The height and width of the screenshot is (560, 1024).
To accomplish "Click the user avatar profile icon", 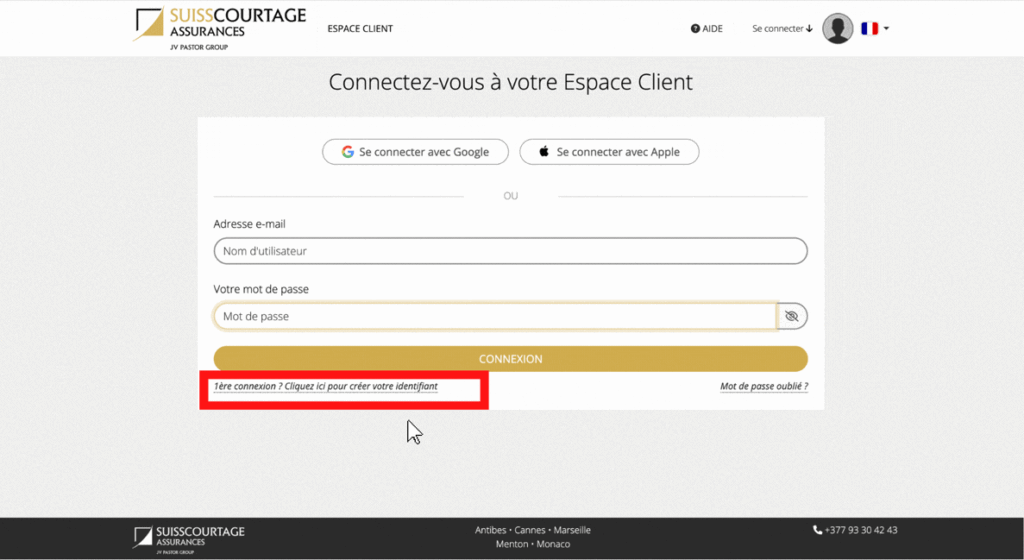I will [x=837, y=29].
